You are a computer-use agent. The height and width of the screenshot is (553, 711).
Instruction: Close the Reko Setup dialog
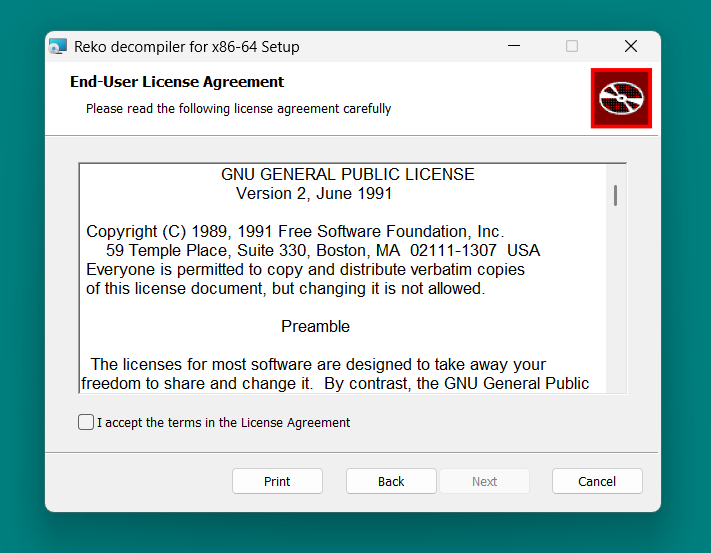pos(631,46)
